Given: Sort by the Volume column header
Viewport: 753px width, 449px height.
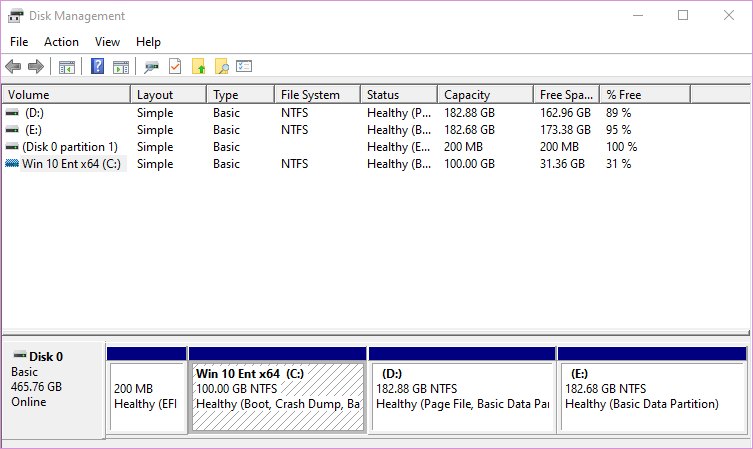Looking at the screenshot, I should (x=66, y=95).
